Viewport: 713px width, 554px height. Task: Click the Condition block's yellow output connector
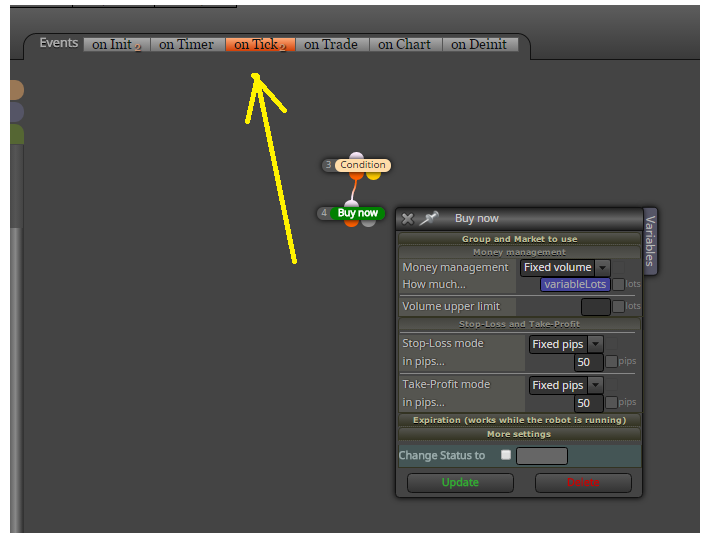(x=373, y=175)
